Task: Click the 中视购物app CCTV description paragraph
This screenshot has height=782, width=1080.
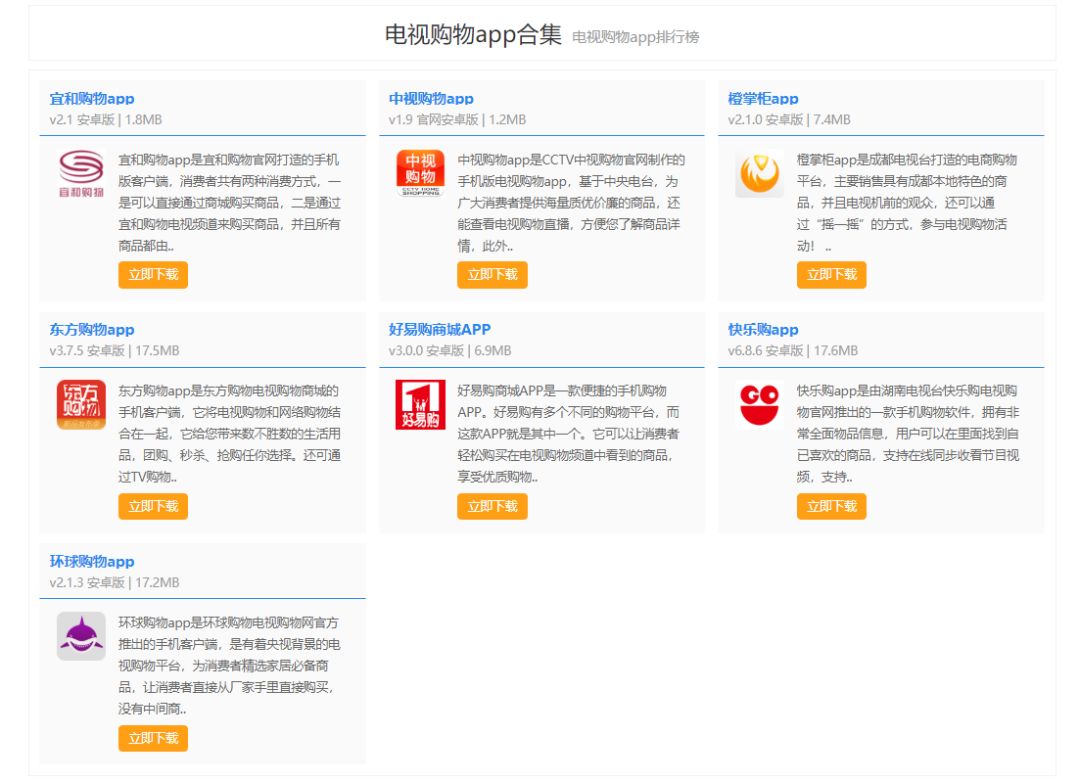Action: [571, 203]
